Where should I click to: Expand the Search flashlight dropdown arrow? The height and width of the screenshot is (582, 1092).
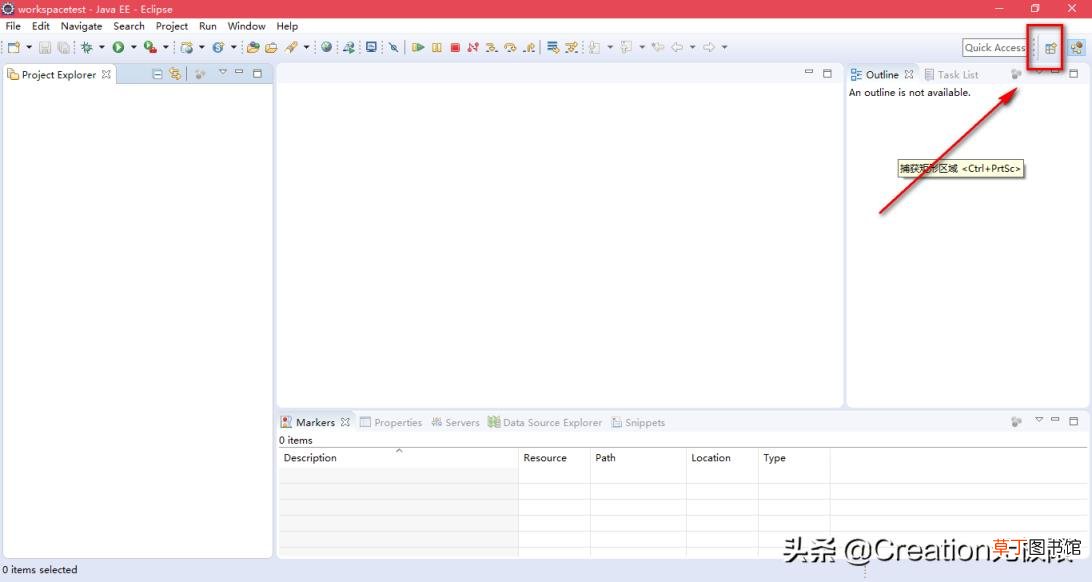(306, 47)
